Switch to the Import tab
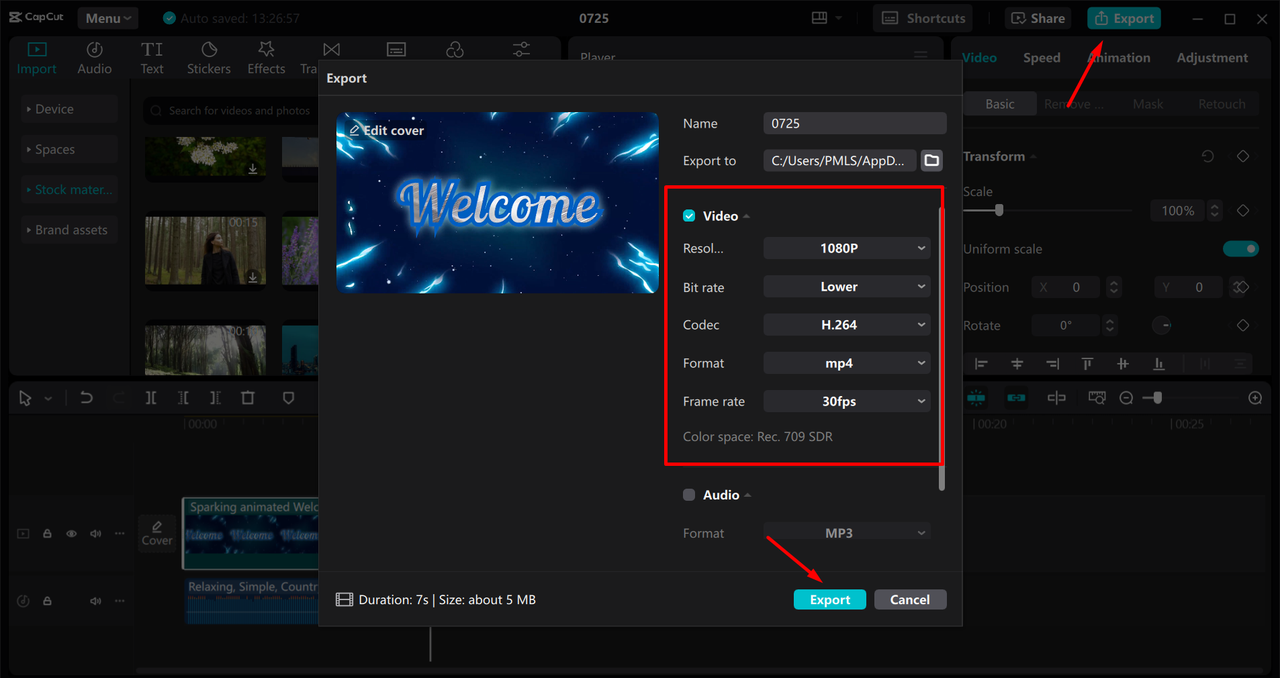The height and width of the screenshot is (678, 1280). 36,58
